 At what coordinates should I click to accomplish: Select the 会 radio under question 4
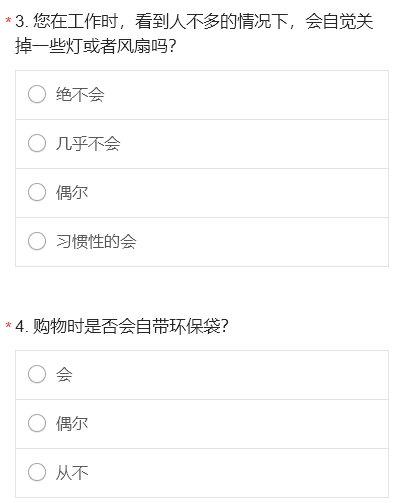[x=37, y=374]
